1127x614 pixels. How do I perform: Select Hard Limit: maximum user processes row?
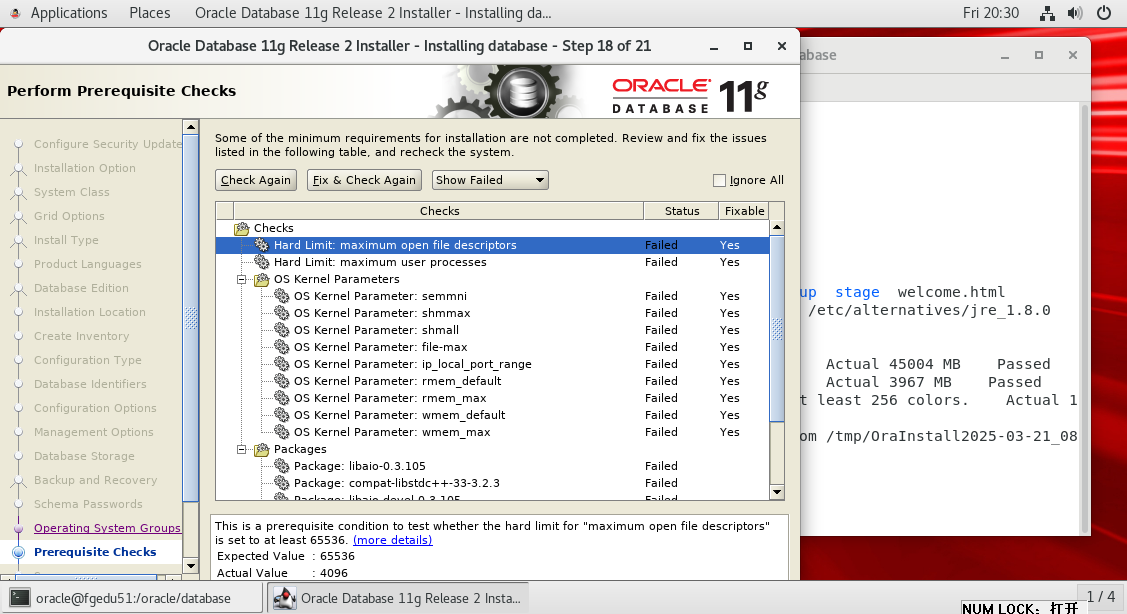coord(492,262)
